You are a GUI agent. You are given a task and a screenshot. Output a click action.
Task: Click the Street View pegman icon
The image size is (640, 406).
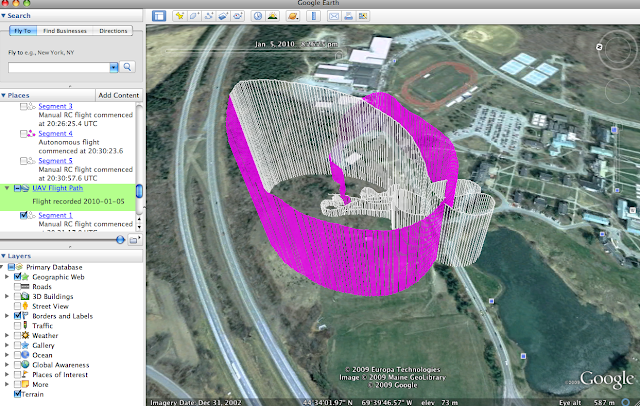(25, 306)
